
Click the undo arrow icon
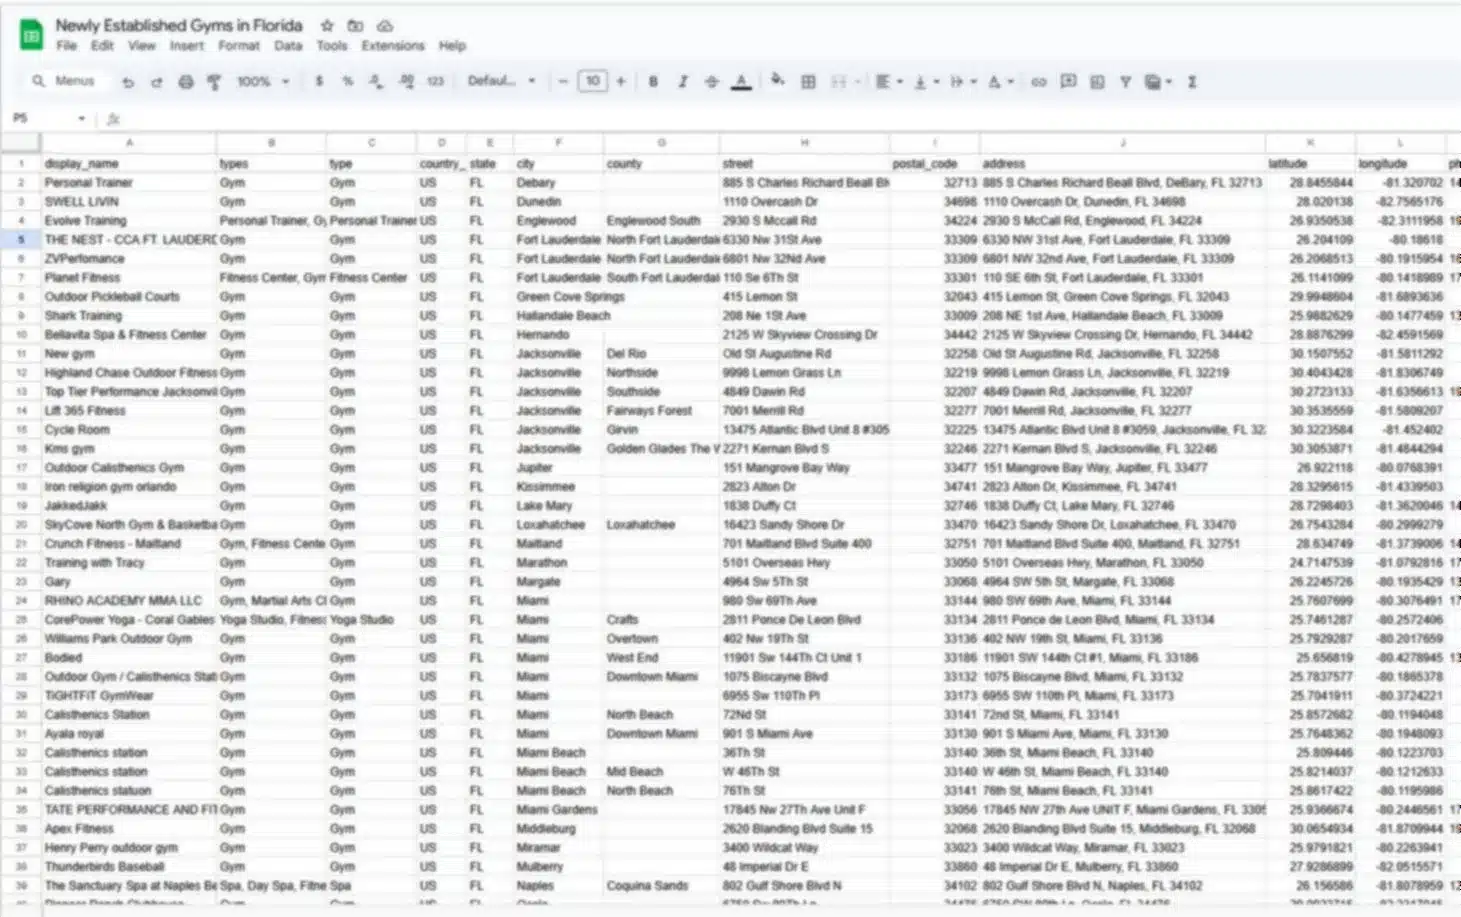[x=128, y=82]
